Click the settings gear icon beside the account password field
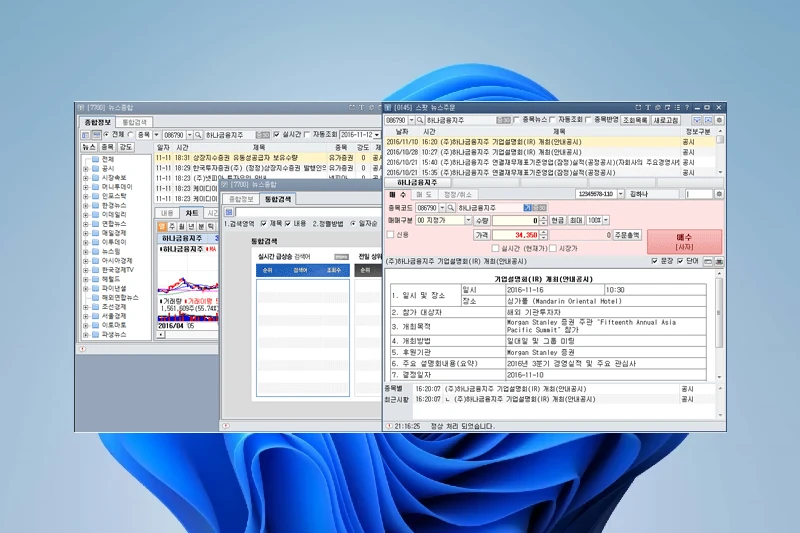Viewport: 800px width, 533px height. pyautogui.click(x=719, y=194)
